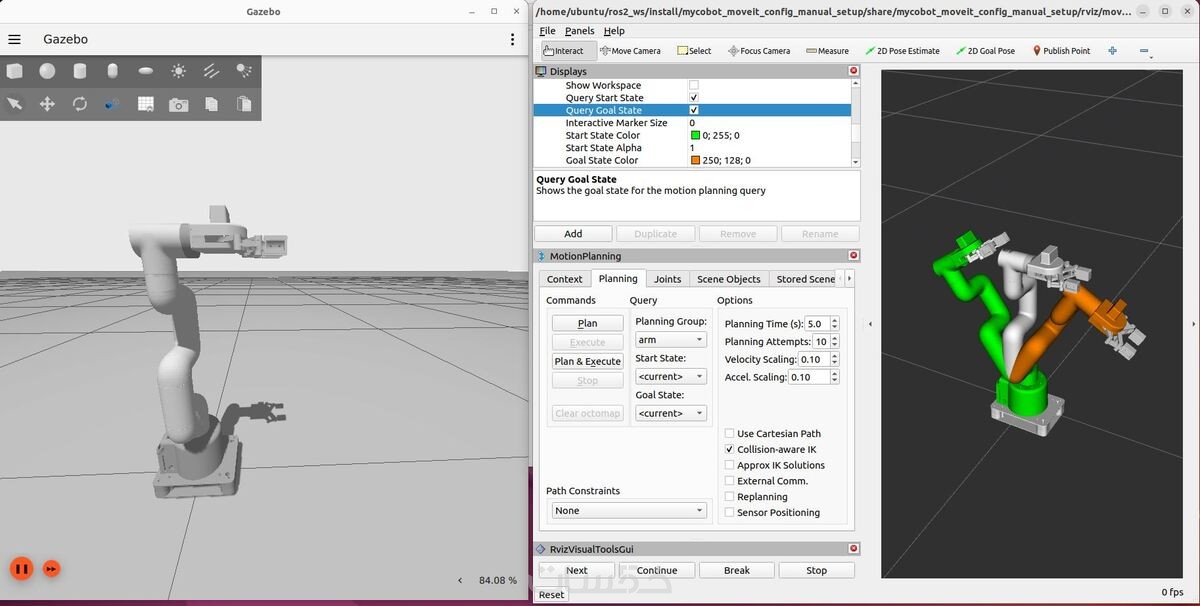The height and width of the screenshot is (606, 1200).
Task: Open the Gazebo hamburger menu
Action: 14,39
